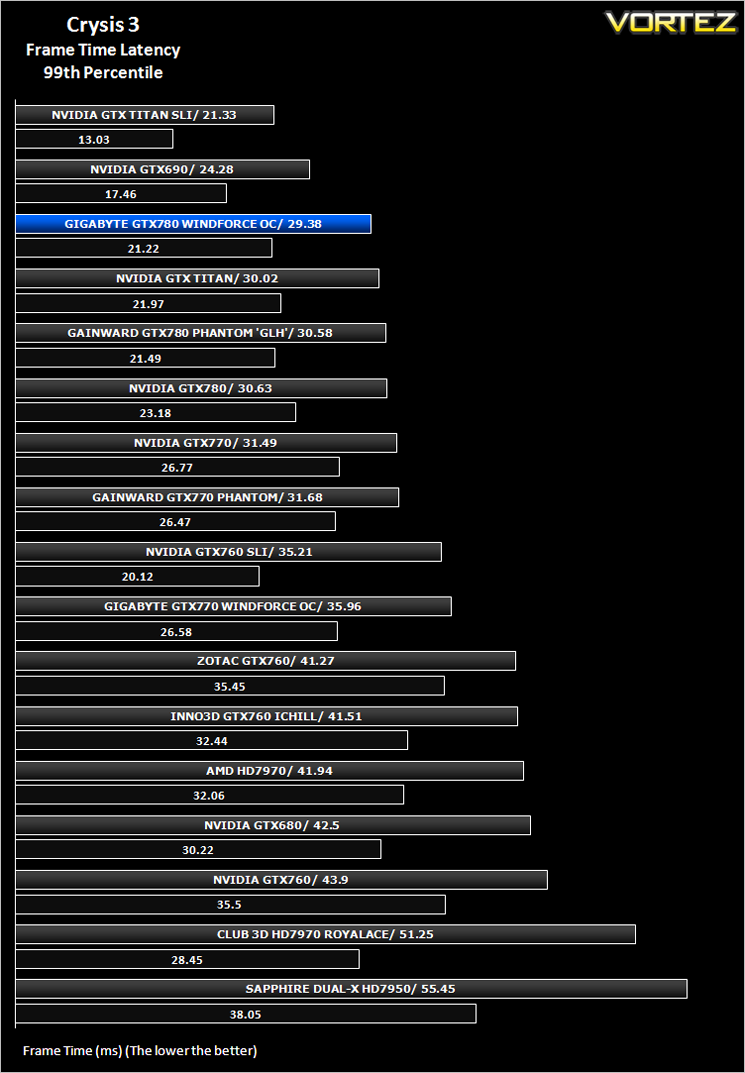Select the NVIDIA GTX770/ 31.49 bar
Viewport: 745px width, 1073px height.
click(206, 443)
